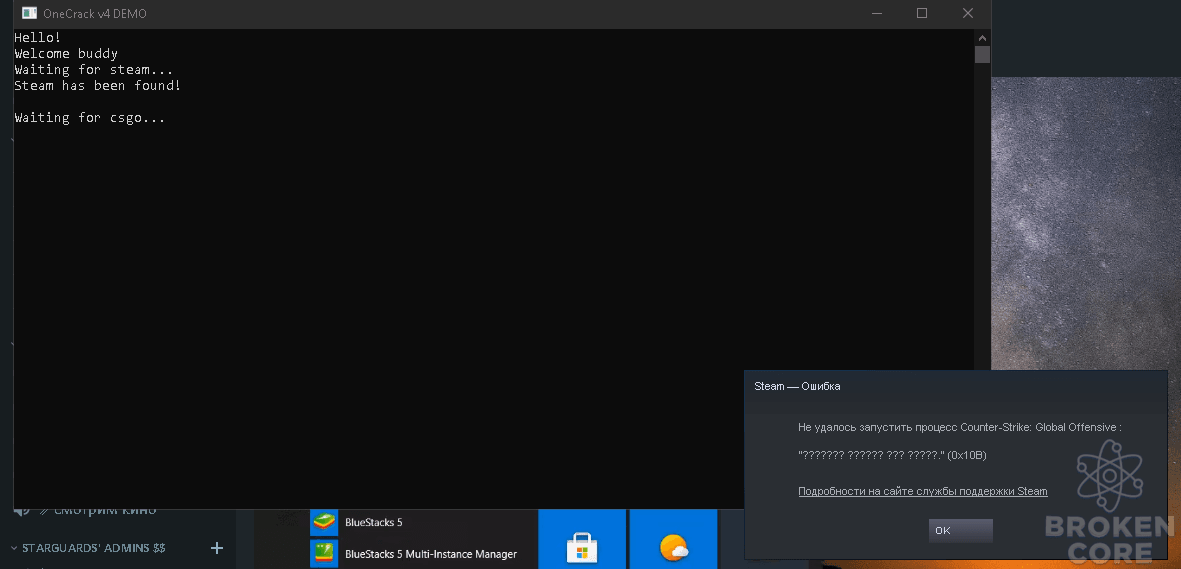Launch BlueStacks 5 via its app icon

324,522
